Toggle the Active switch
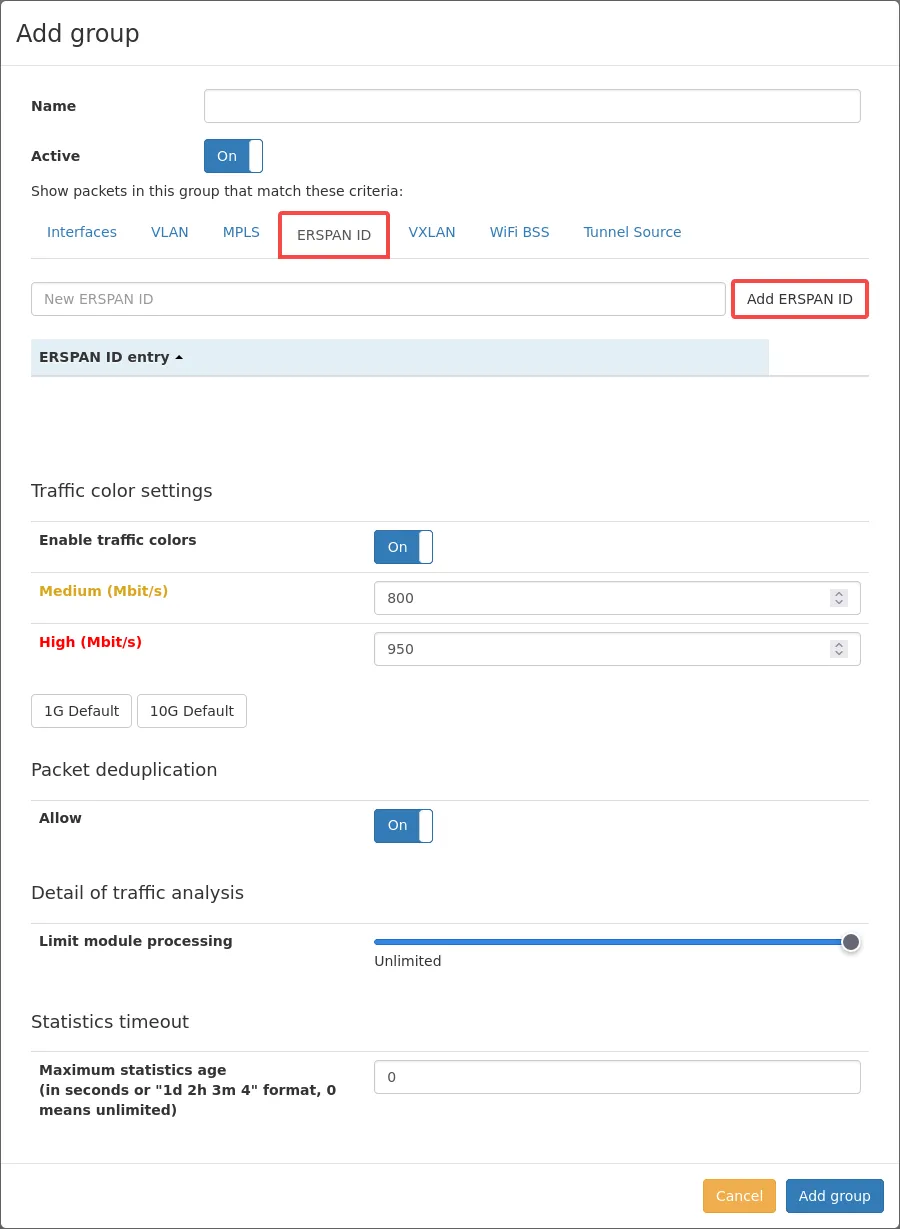Image resolution: width=900 pixels, height=1229 pixels. 233,156
